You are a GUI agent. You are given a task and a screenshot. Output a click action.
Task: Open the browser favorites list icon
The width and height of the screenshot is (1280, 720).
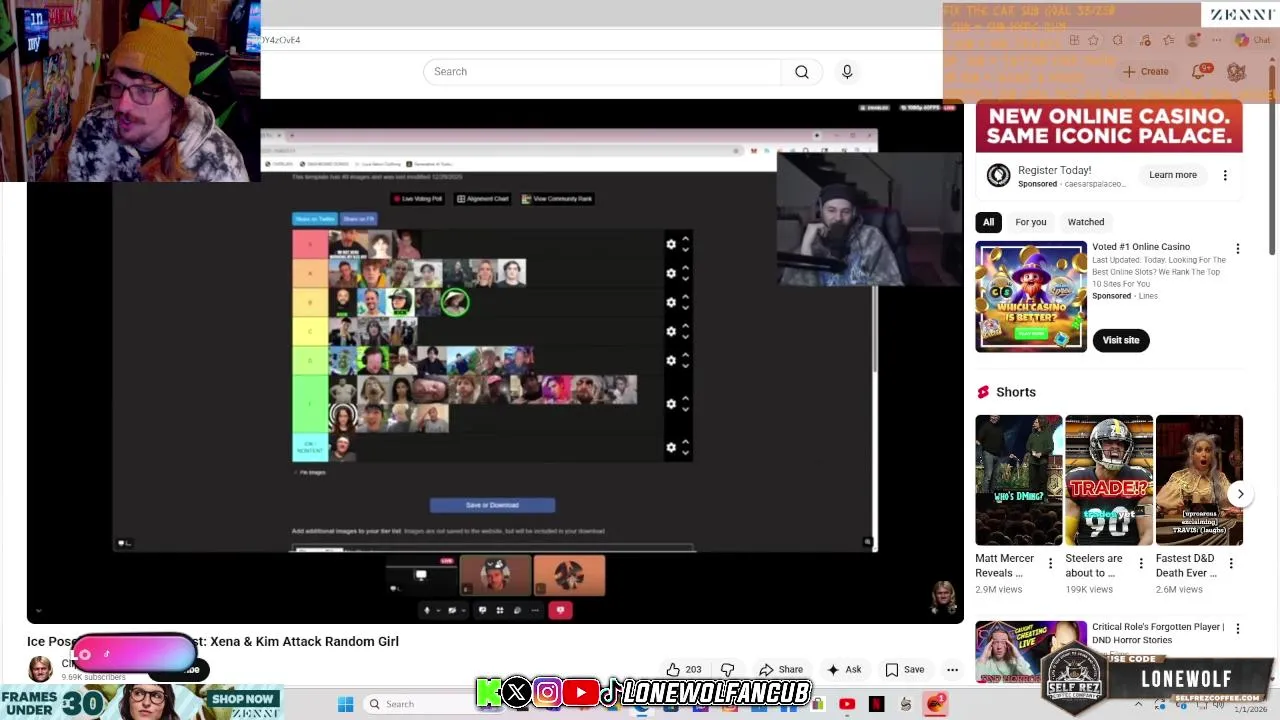[1168, 40]
